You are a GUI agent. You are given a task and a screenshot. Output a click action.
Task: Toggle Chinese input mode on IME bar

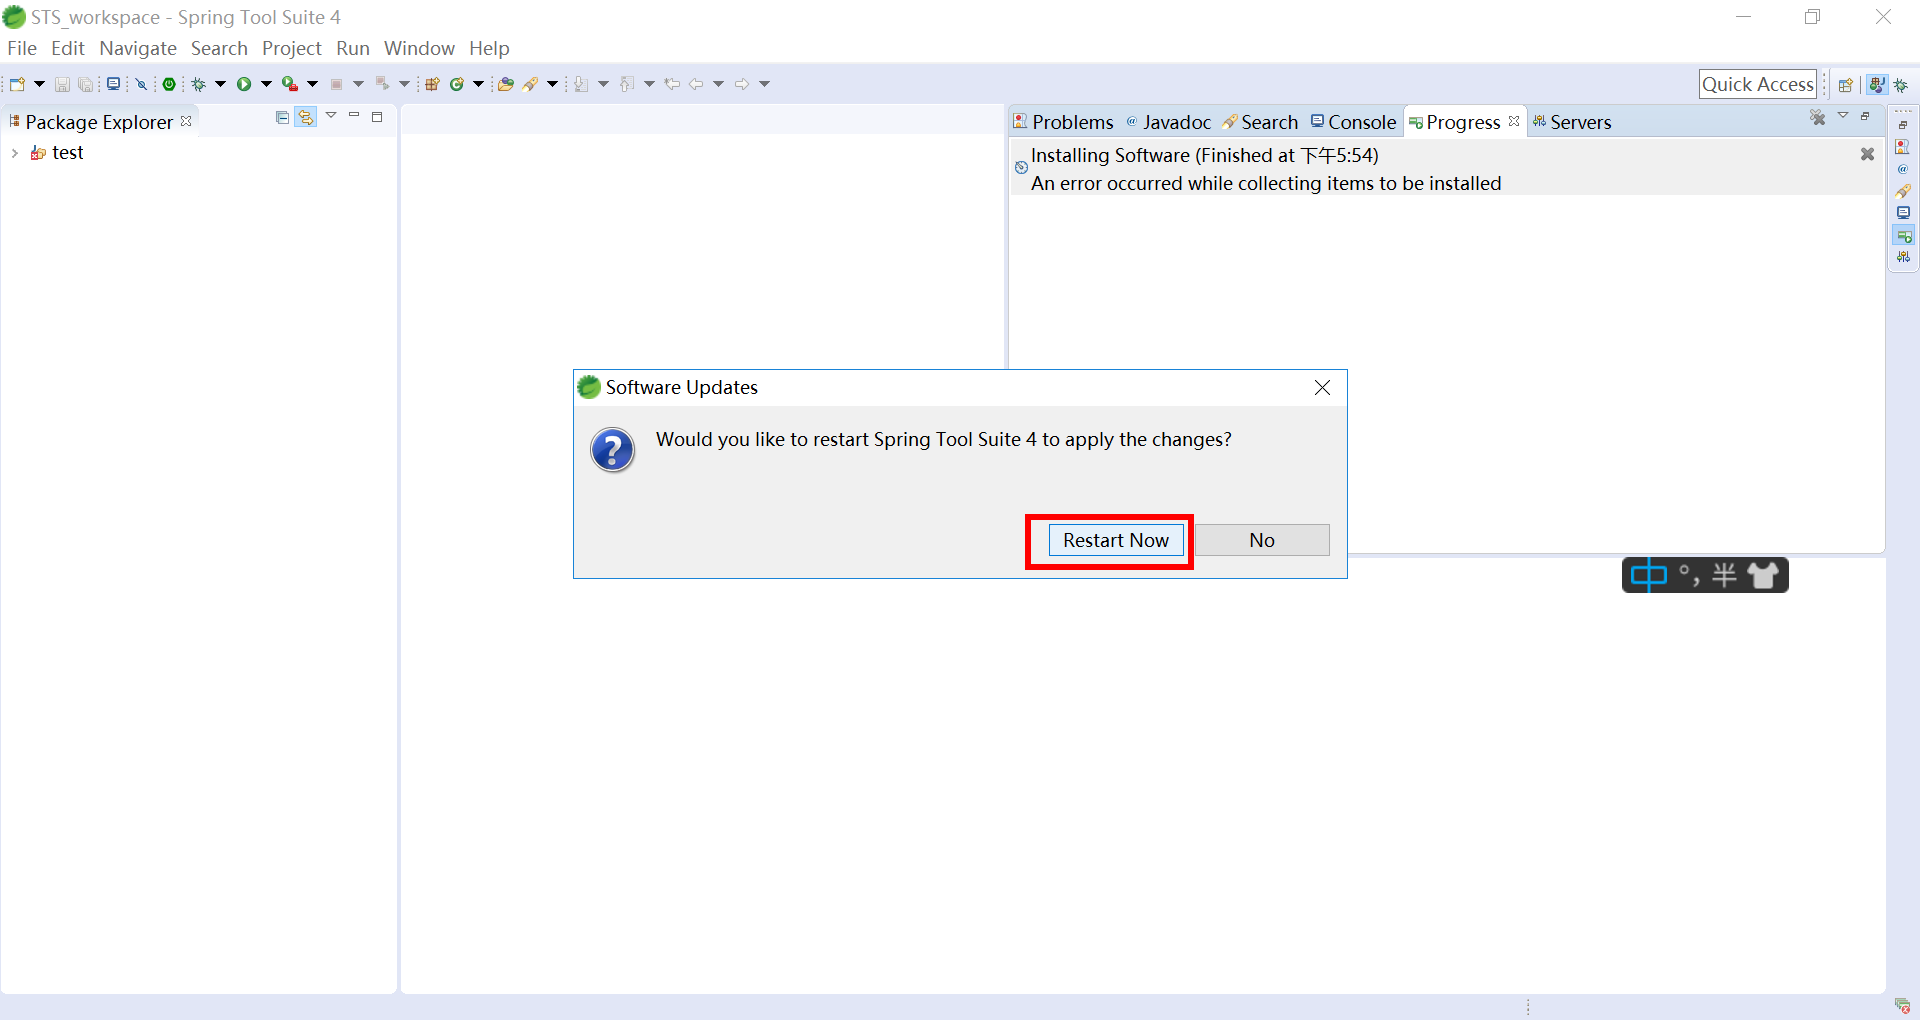(1649, 575)
